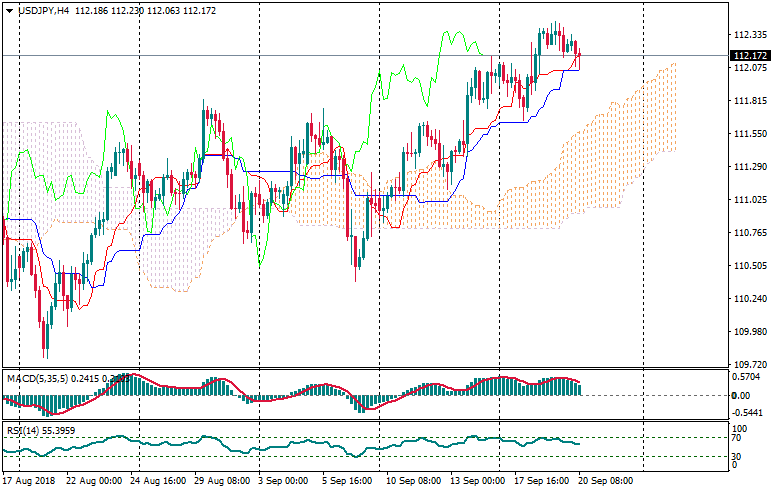Click the RSI scale level 30
This screenshot has width=771, height=492.
pos(736,456)
